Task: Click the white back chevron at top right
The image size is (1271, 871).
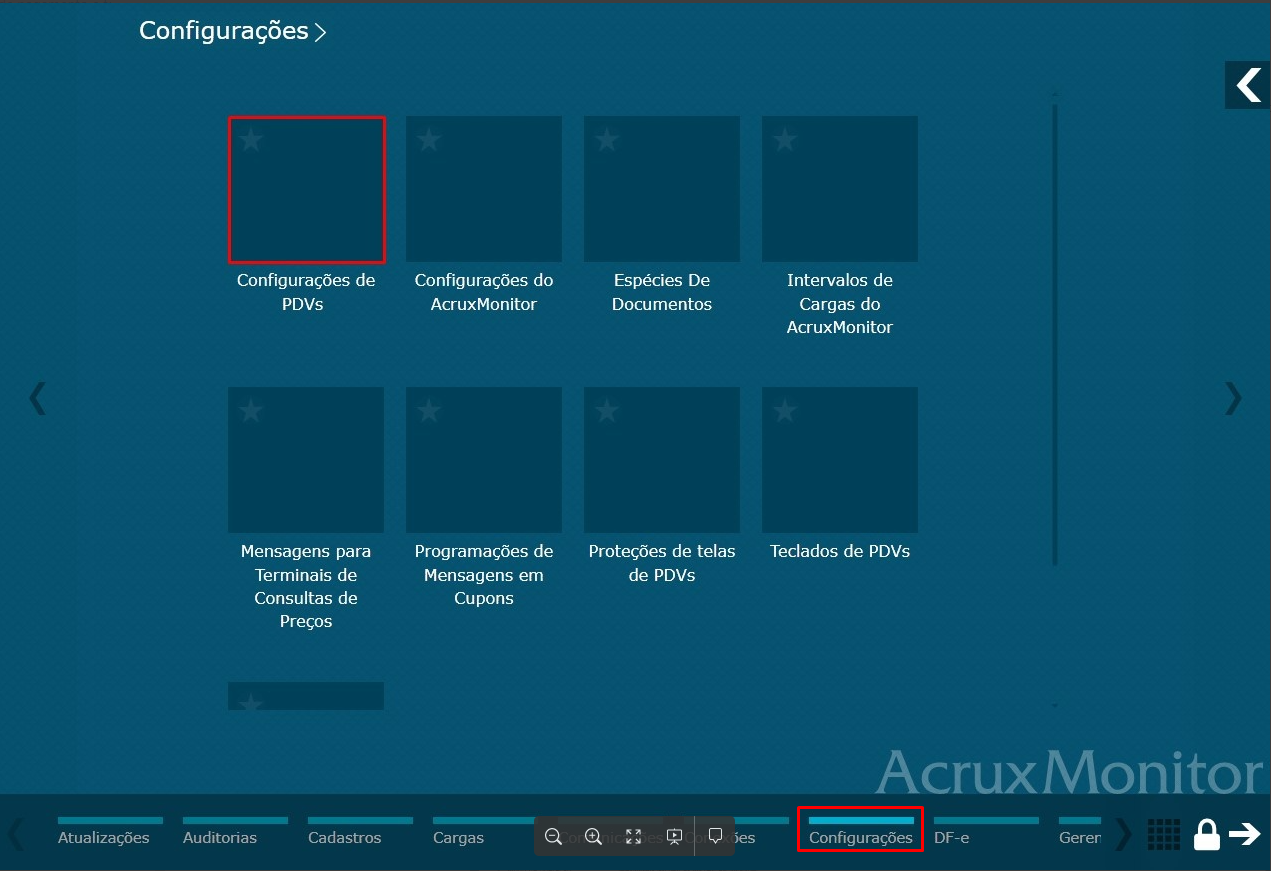Action: (1248, 85)
